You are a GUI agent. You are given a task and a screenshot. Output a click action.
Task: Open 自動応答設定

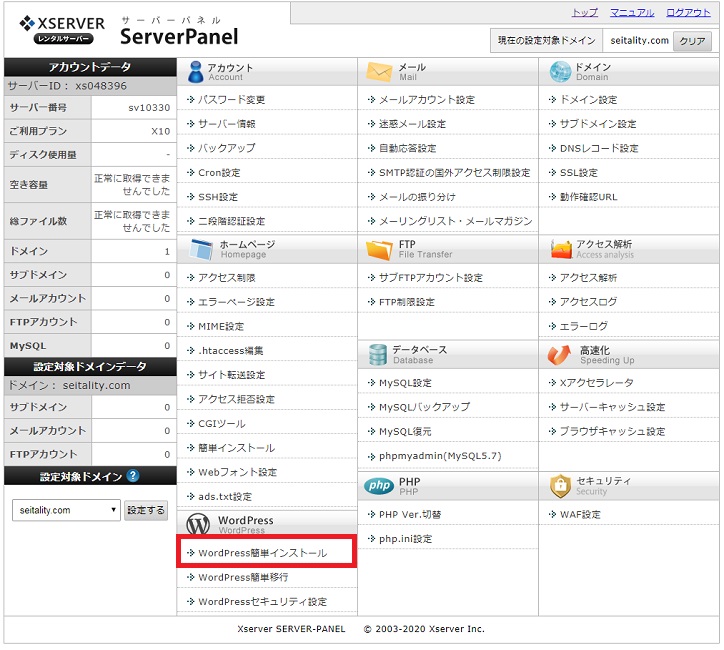click(408, 148)
